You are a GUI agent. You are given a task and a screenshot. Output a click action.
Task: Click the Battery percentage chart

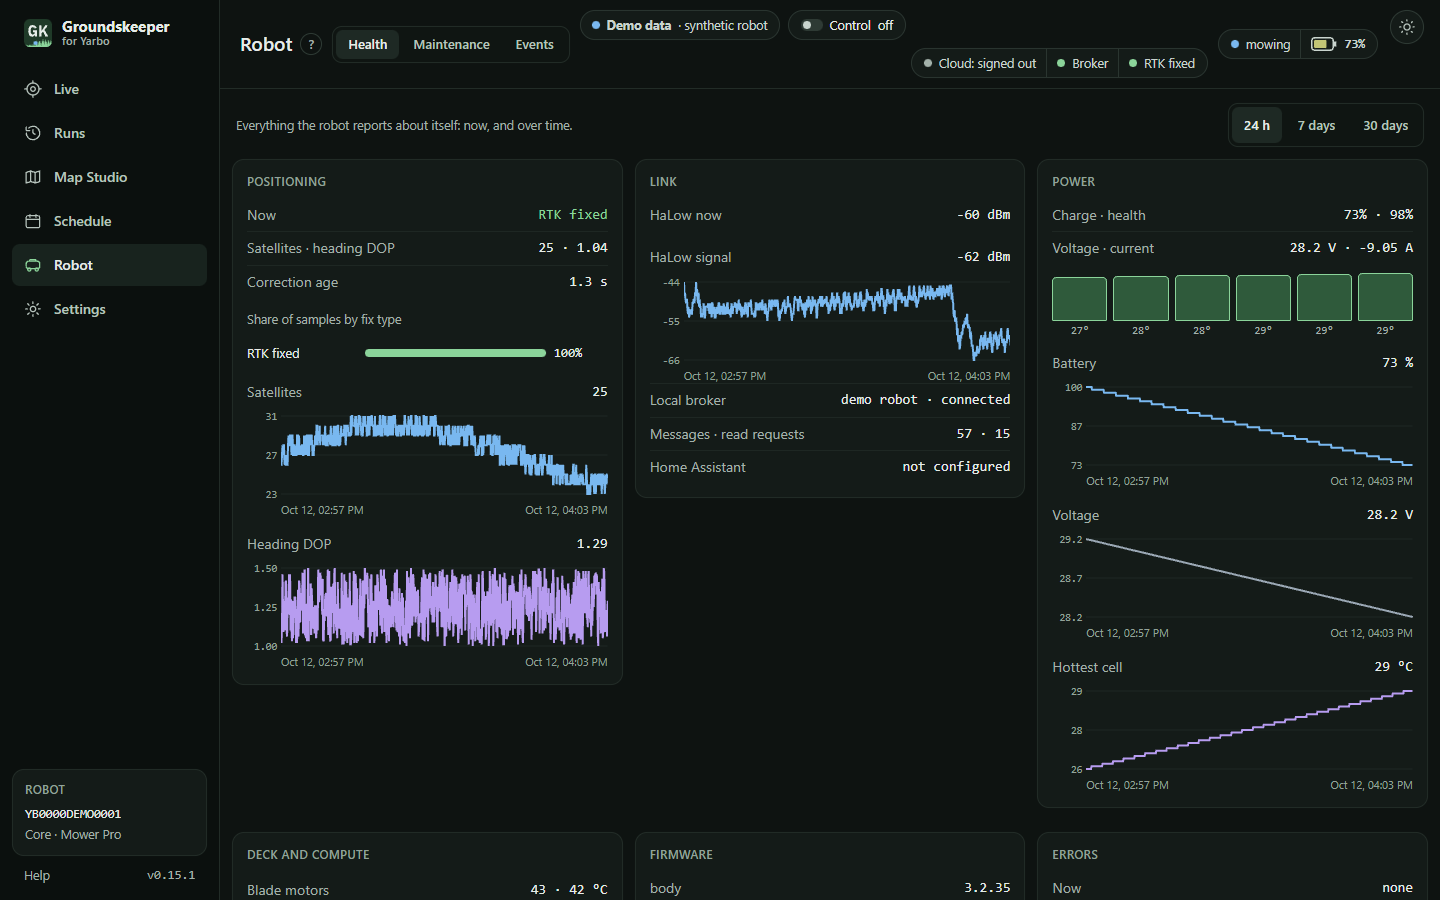coord(1249,426)
